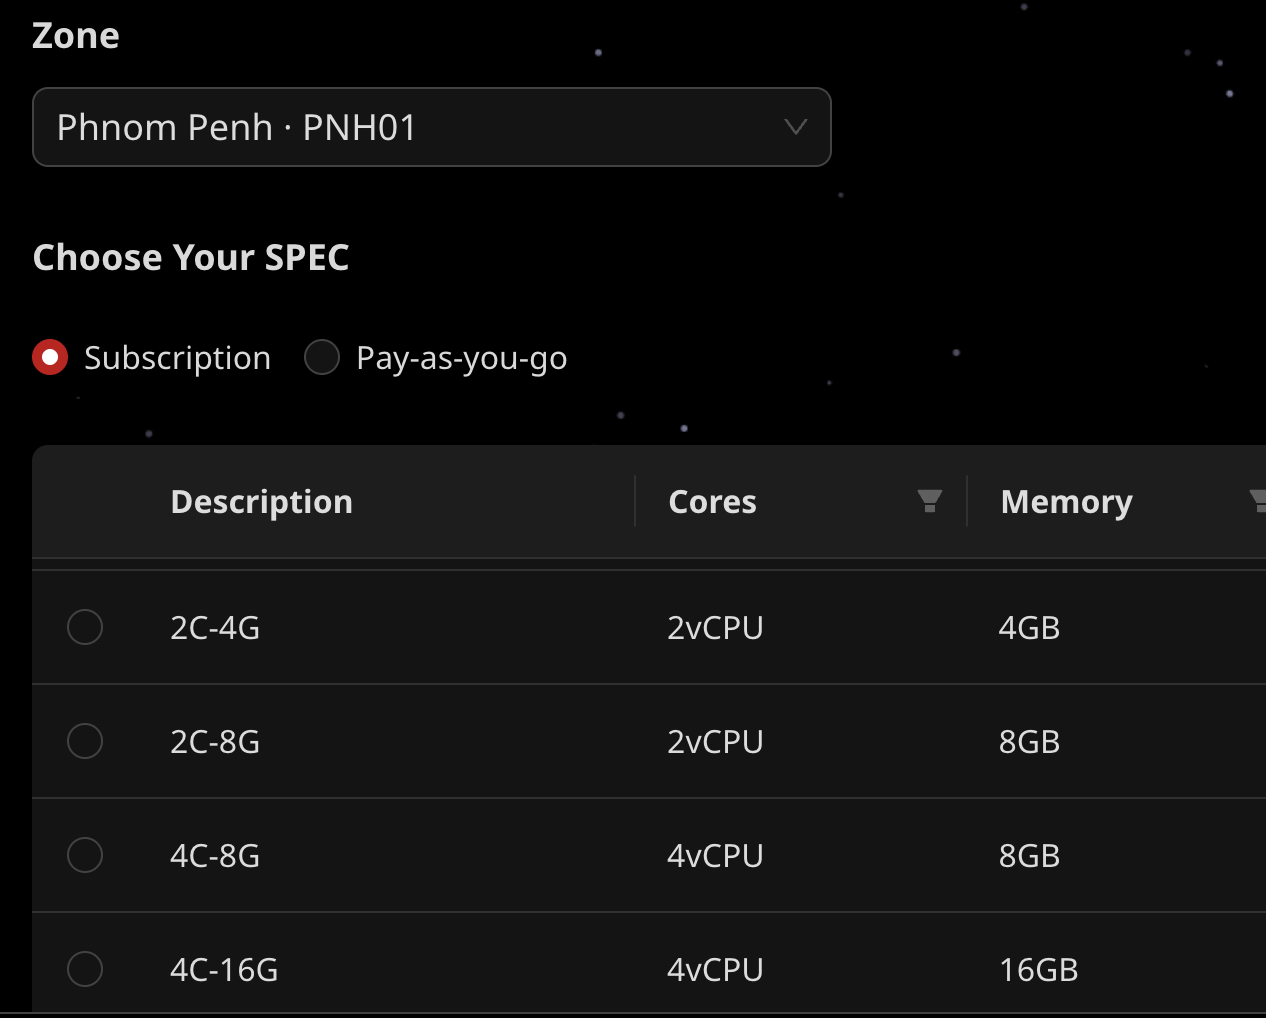
Task: Click the Memory column header
Action: 1066,501
